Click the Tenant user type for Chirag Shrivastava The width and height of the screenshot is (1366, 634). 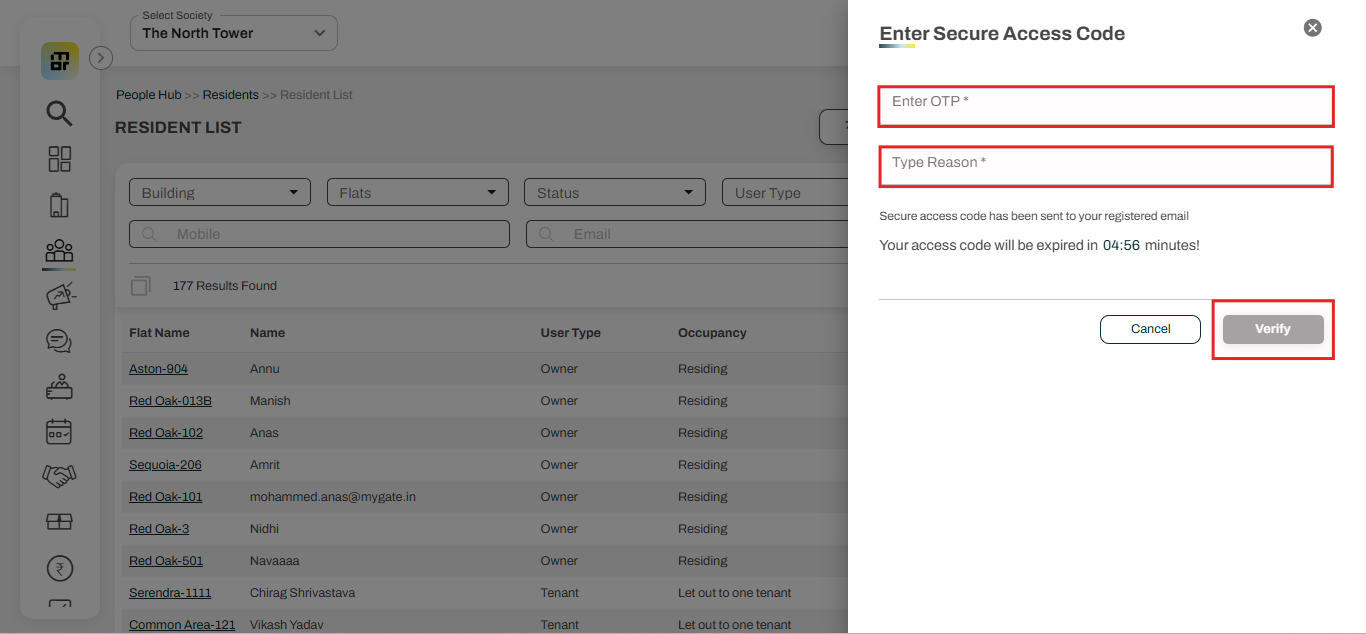point(560,593)
